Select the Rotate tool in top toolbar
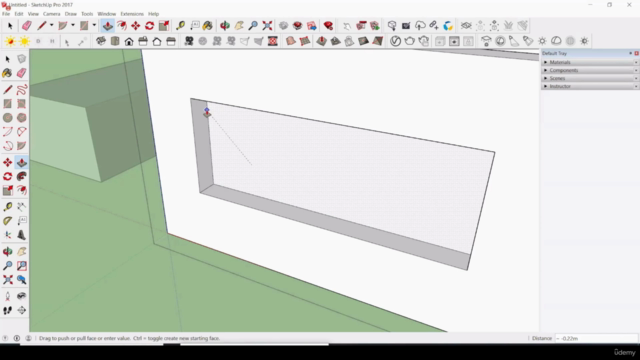The height and width of the screenshot is (360, 640). point(149,26)
